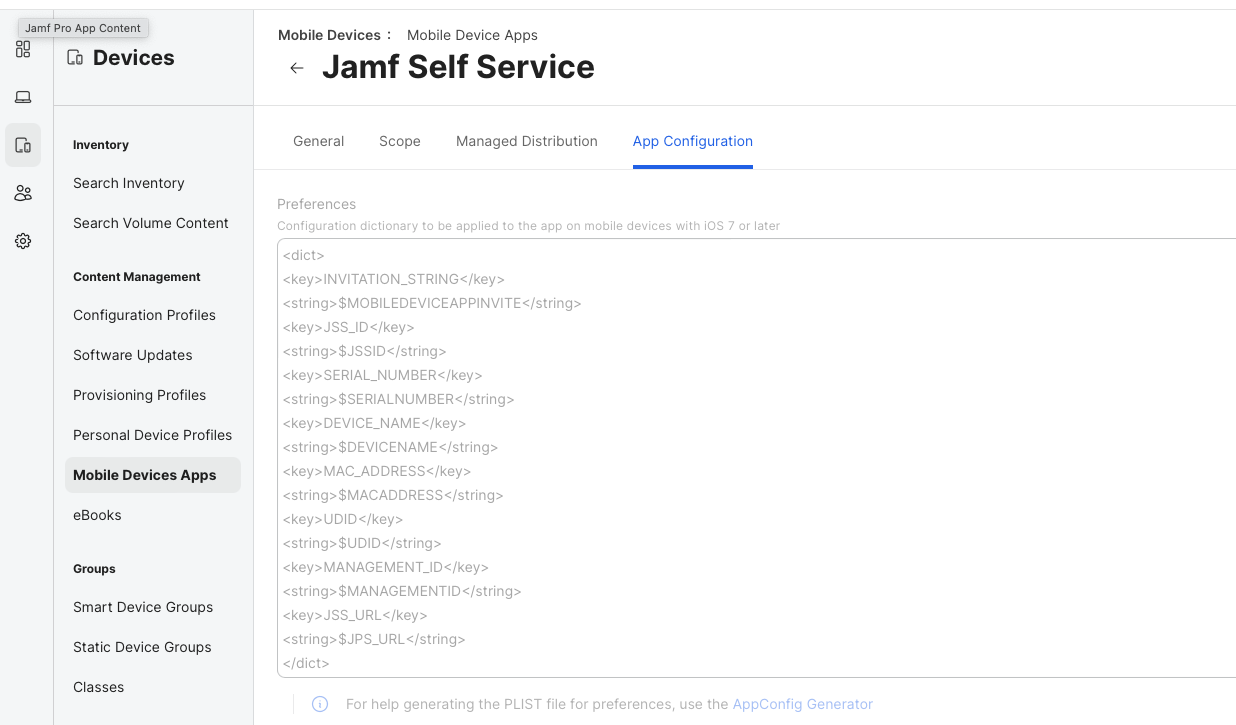Screen dimensions: 1236x725
Task: Click the opening <dict> line
Action: [304, 255]
